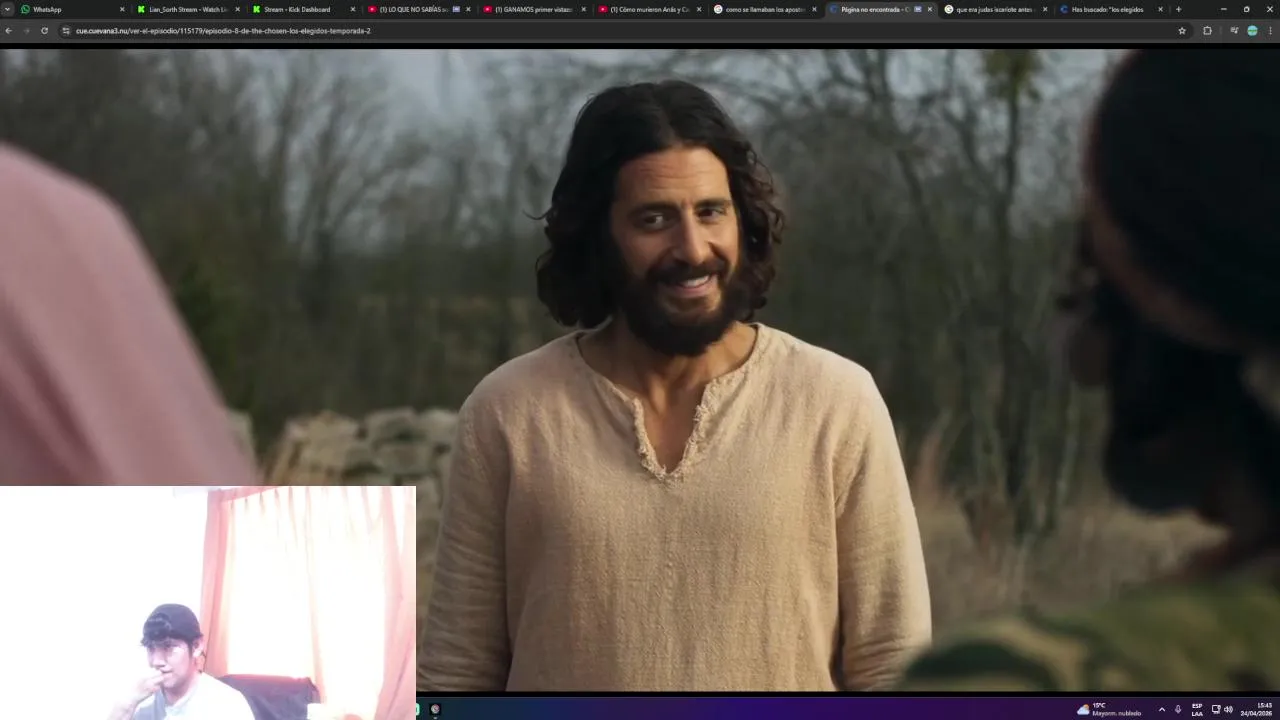The height and width of the screenshot is (720, 1280).
Task: Click the microphone icon in system tray
Action: 1177,709
